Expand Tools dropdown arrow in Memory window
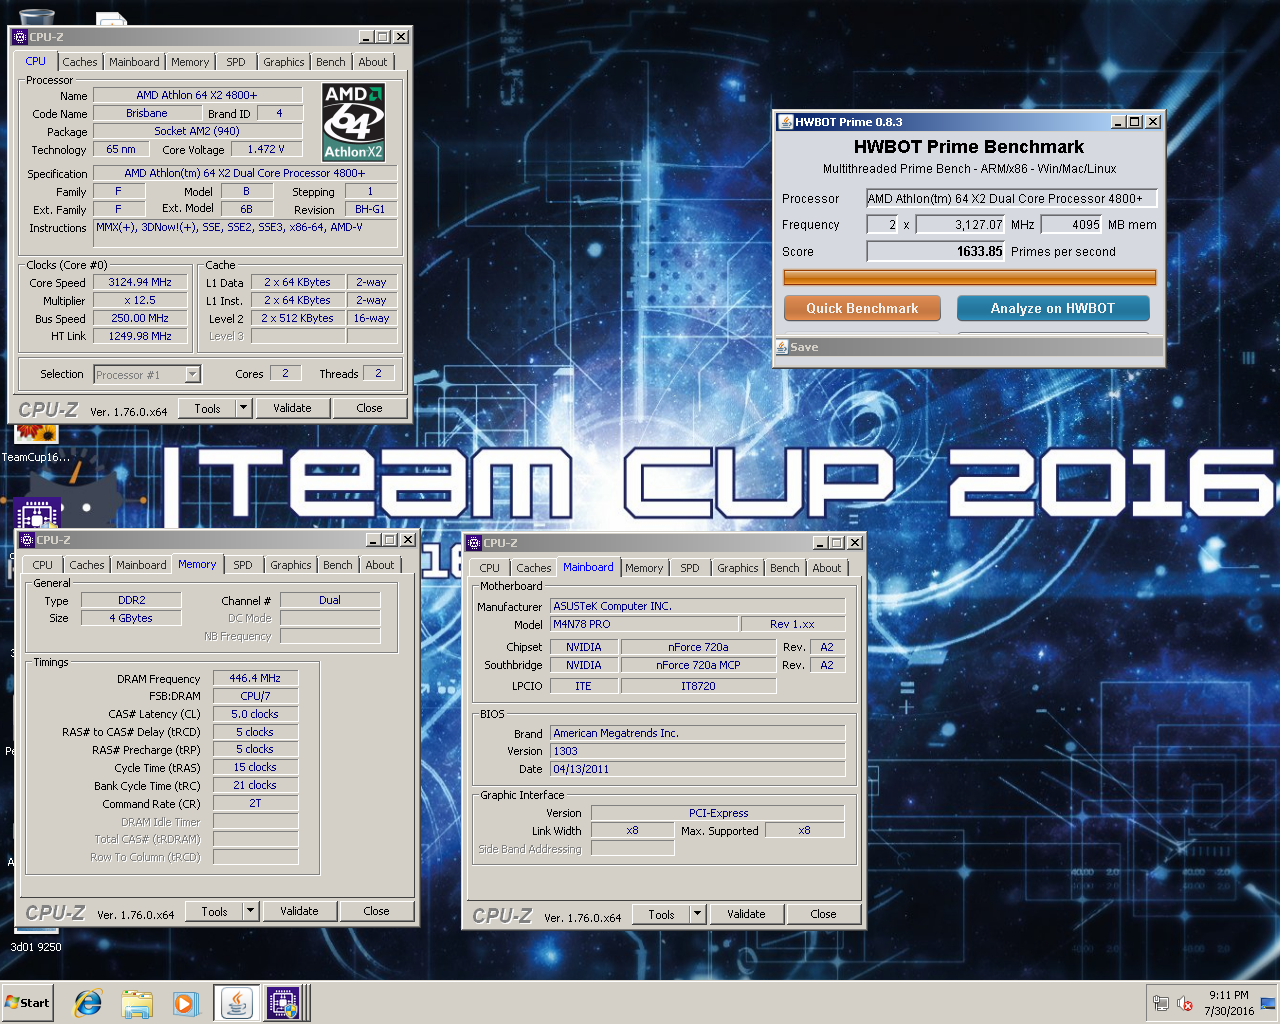 click(250, 911)
